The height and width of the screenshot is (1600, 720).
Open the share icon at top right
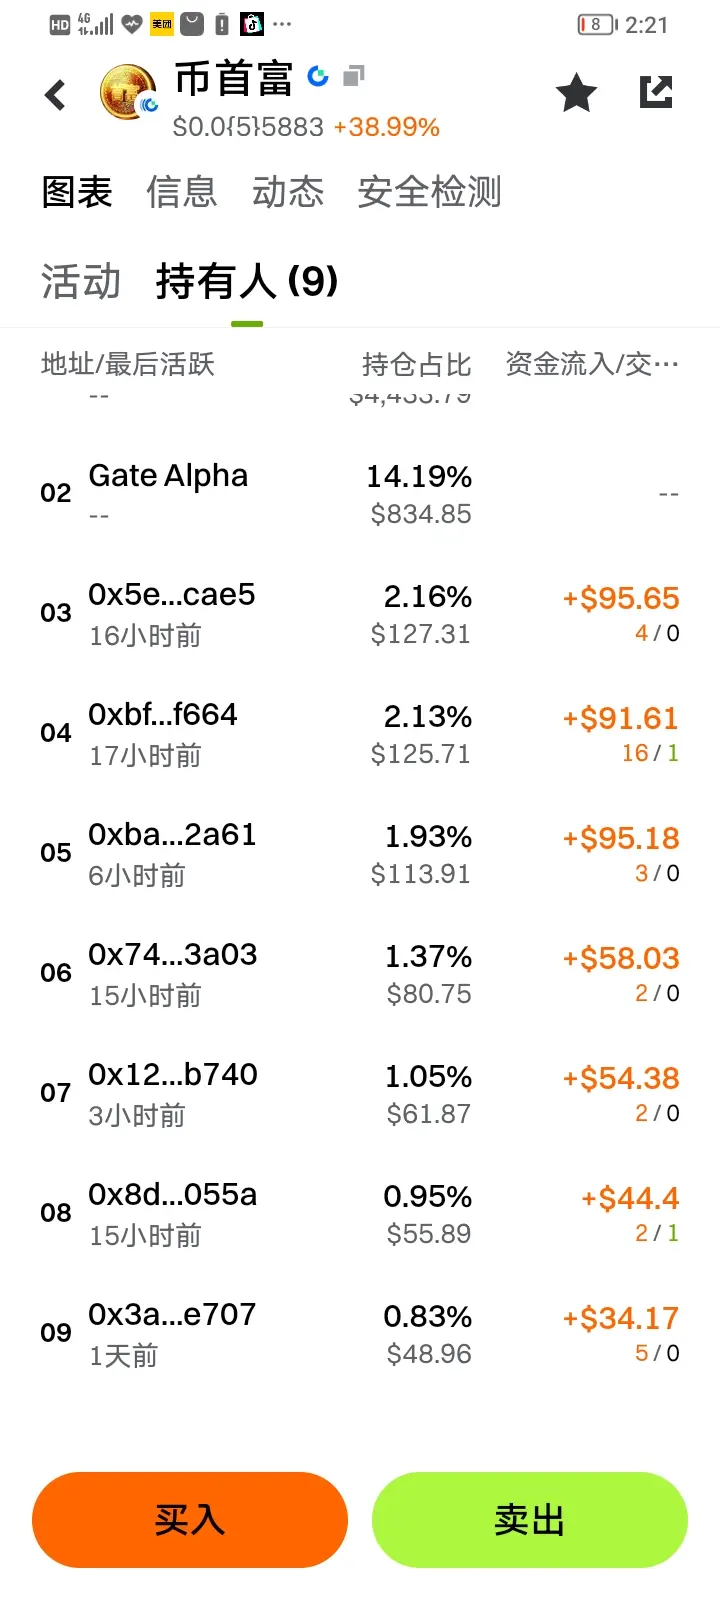click(656, 92)
